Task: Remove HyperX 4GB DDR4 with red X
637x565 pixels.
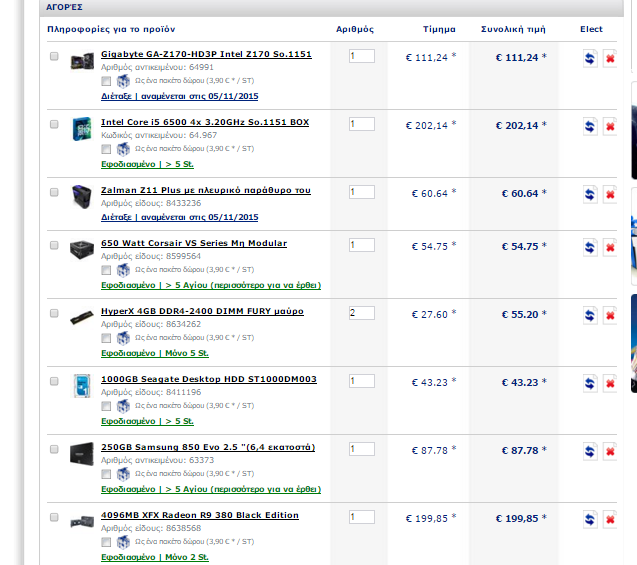Action: (610, 316)
